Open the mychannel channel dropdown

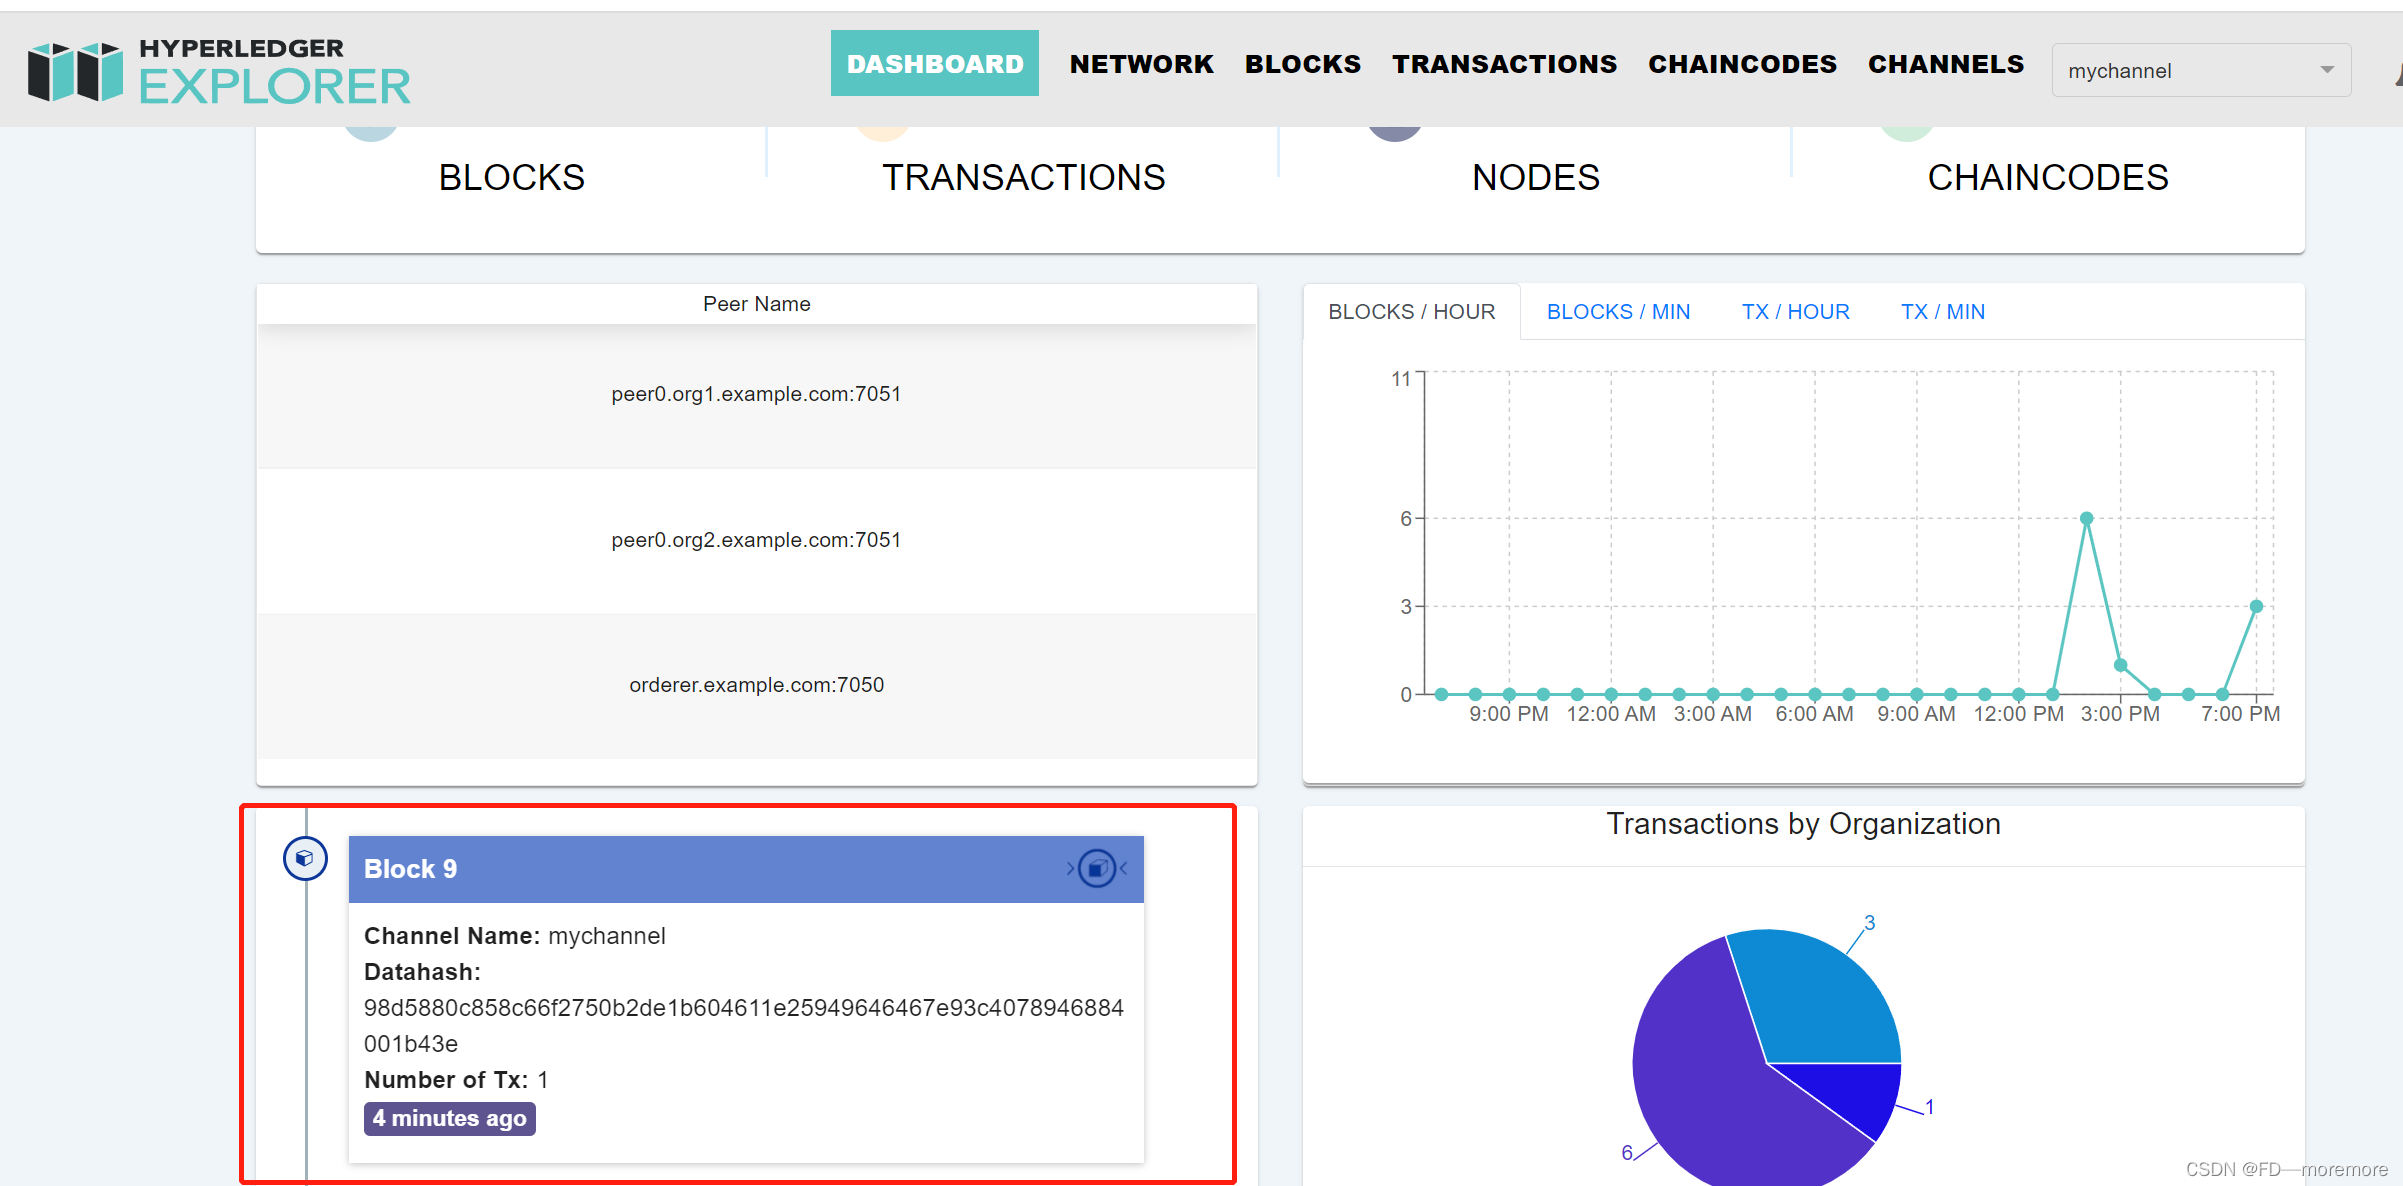pos(2188,71)
